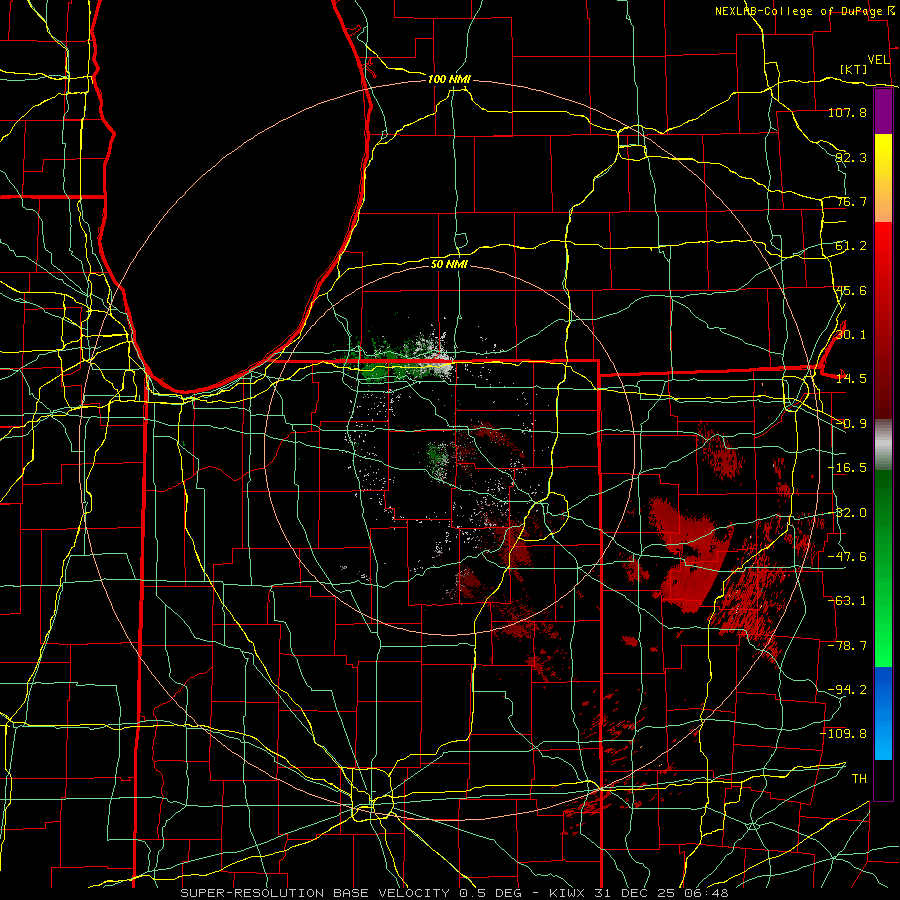This screenshot has height=900, width=900.
Task: Click the VEL legend title
Action: tap(878, 60)
